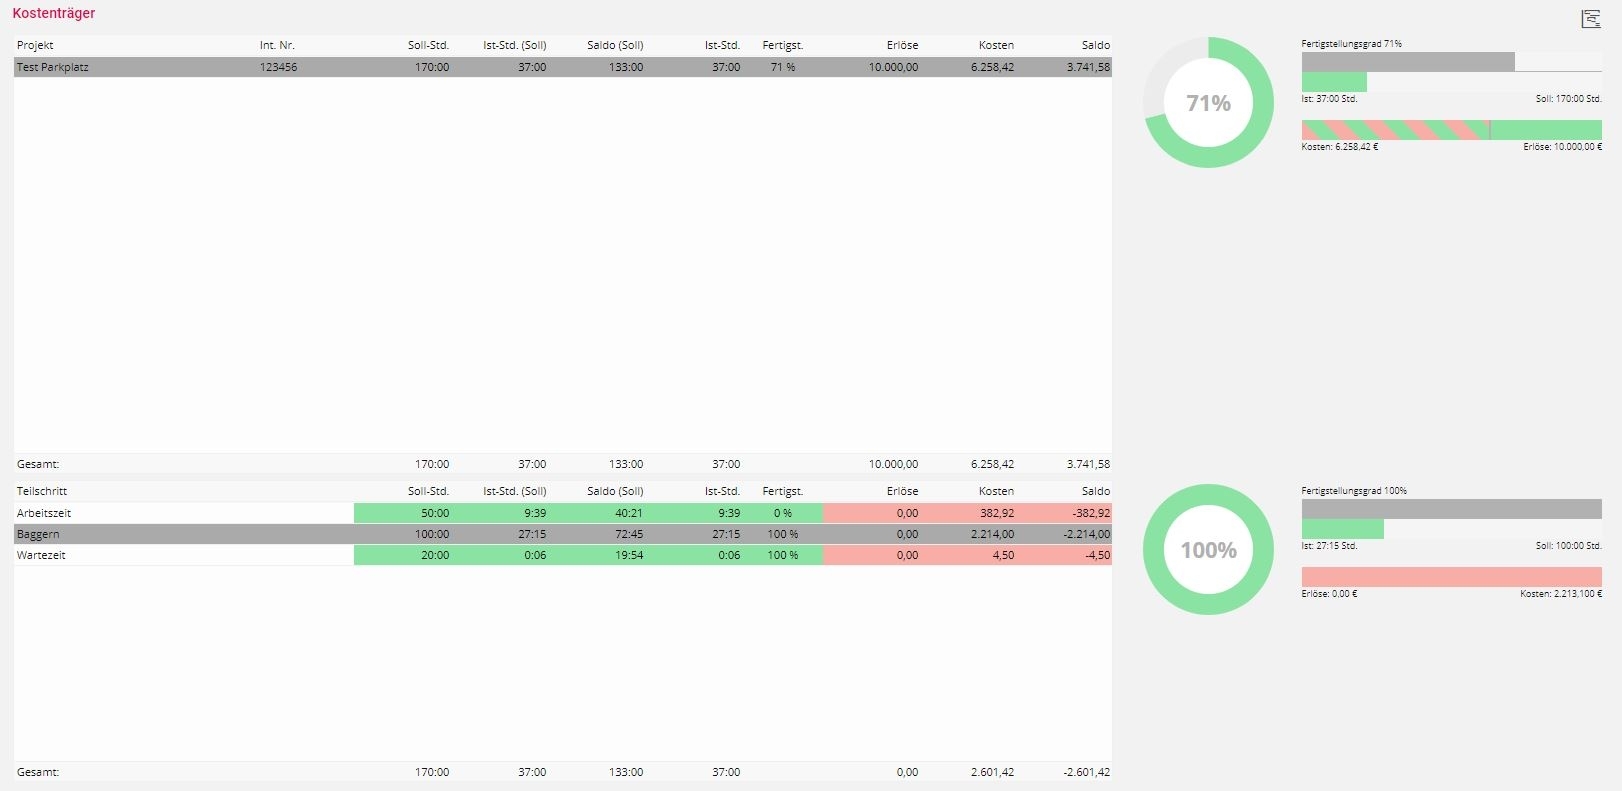1622x791 pixels.
Task: Sort by the Teilschritt column header
Action: [x=42, y=491]
